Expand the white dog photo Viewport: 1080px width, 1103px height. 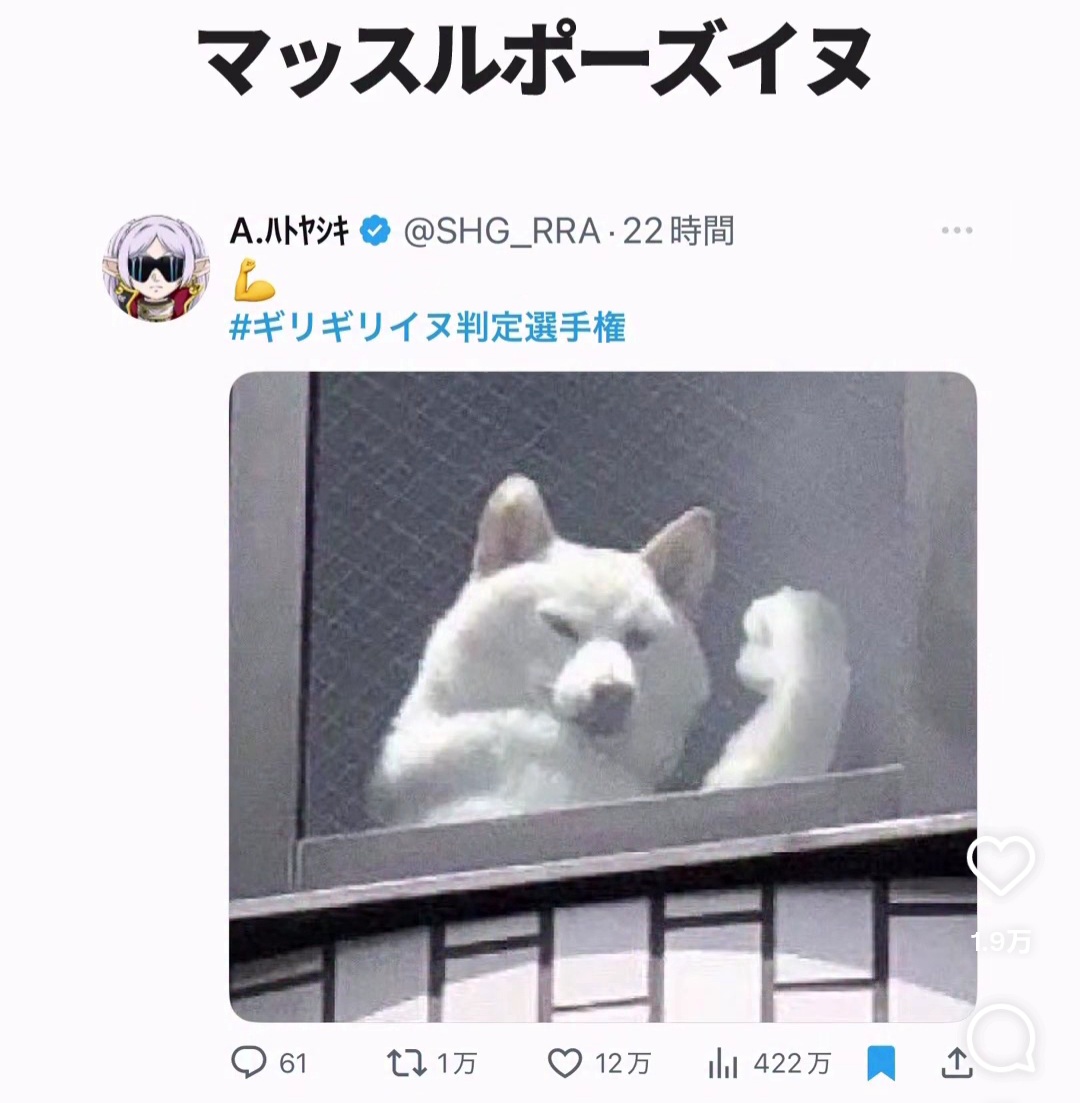[x=603, y=696]
